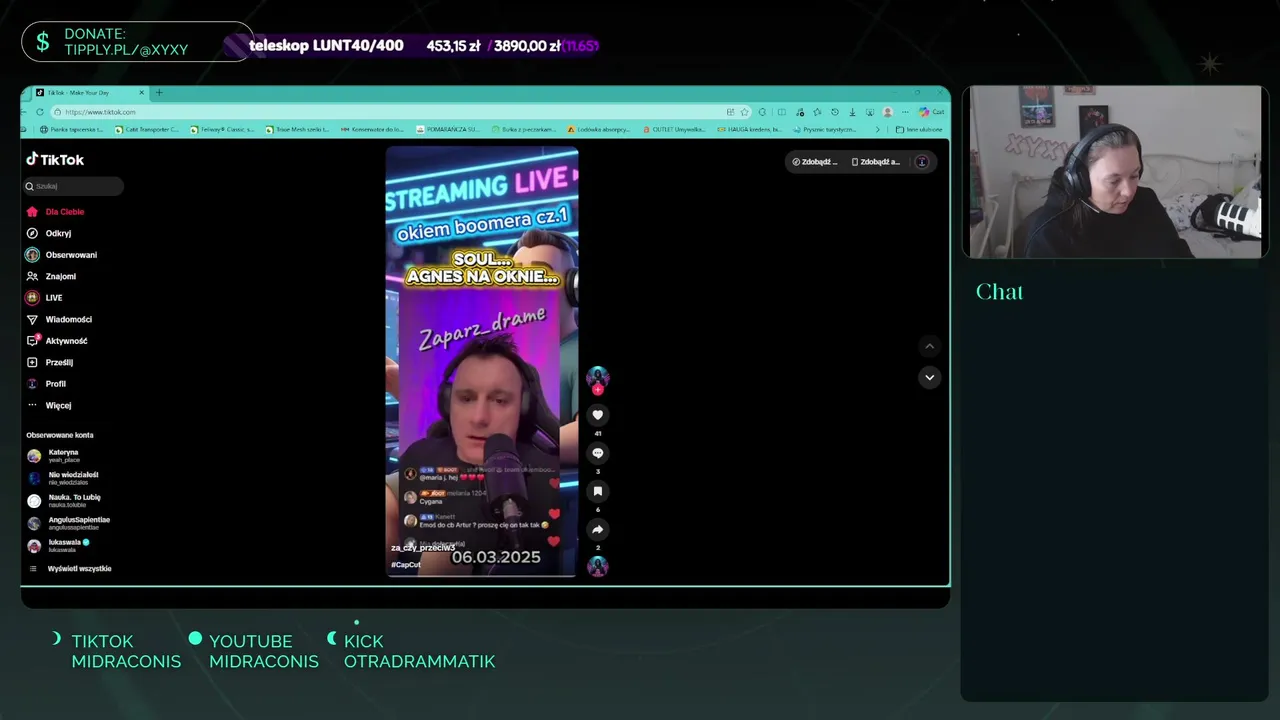
Task: Open a new browser tab
Action: point(158,93)
